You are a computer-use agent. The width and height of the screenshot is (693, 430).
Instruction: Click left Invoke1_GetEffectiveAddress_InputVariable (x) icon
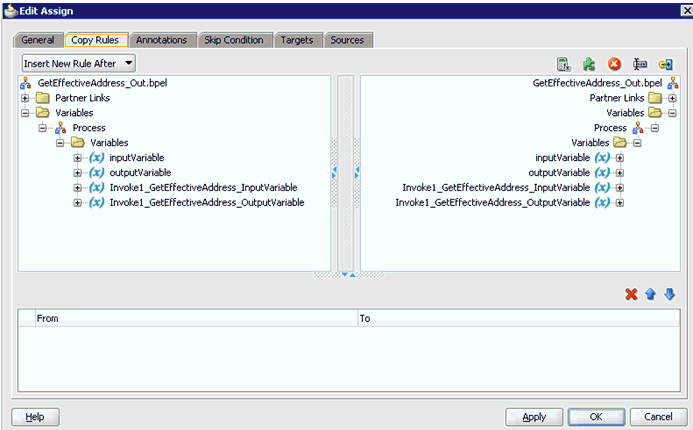pyautogui.click(x=96, y=187)
